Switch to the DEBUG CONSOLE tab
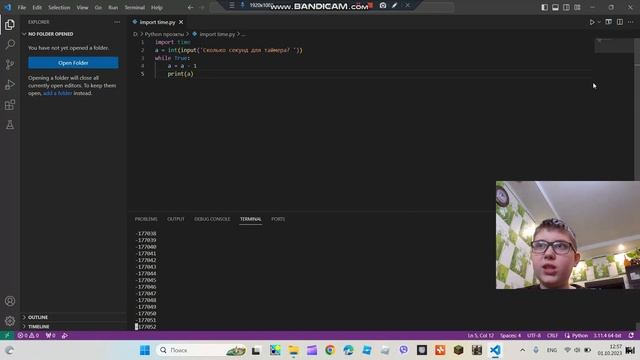Viewport: 640px width, 360px height. point(212,219)
